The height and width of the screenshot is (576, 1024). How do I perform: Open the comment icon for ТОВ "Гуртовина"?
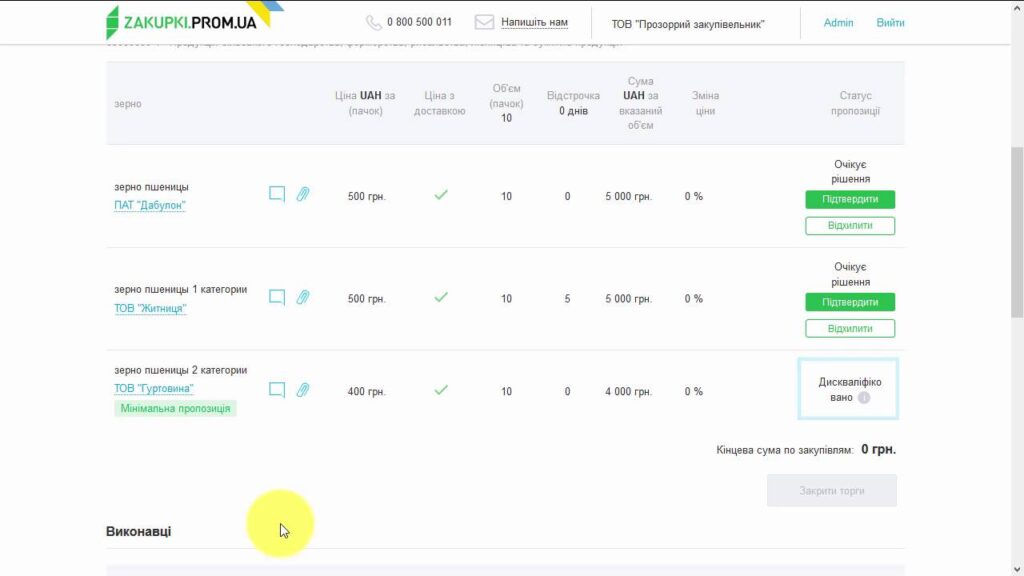click(x=277, y=391)
